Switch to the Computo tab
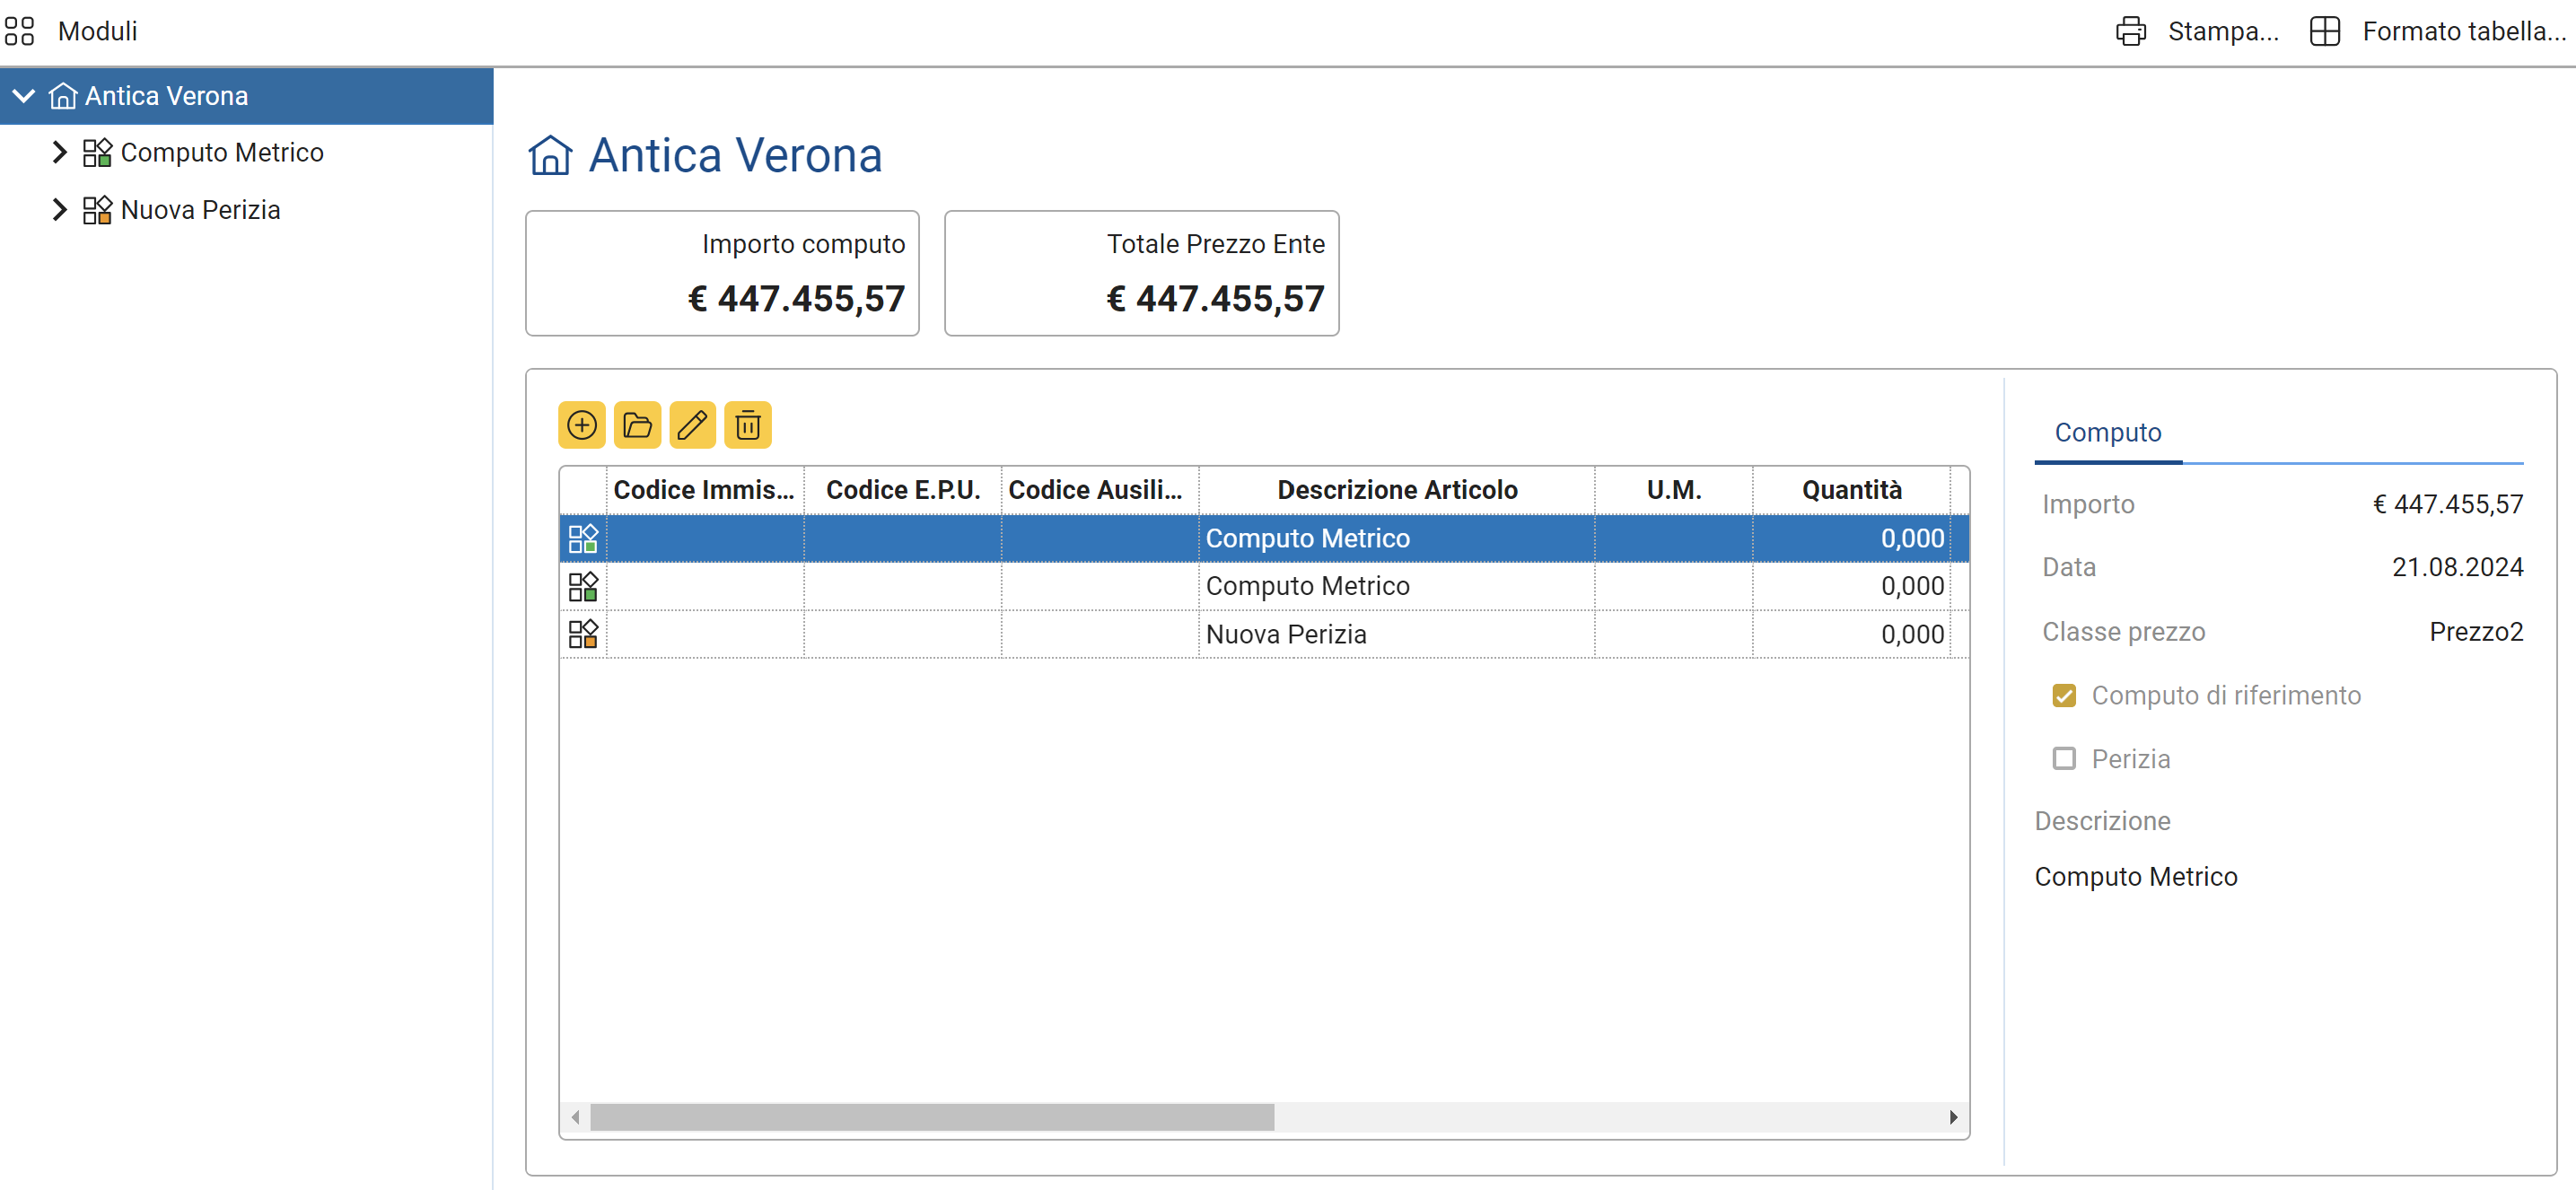This screenshot has width=2576, height=1190. [2107, 432]
